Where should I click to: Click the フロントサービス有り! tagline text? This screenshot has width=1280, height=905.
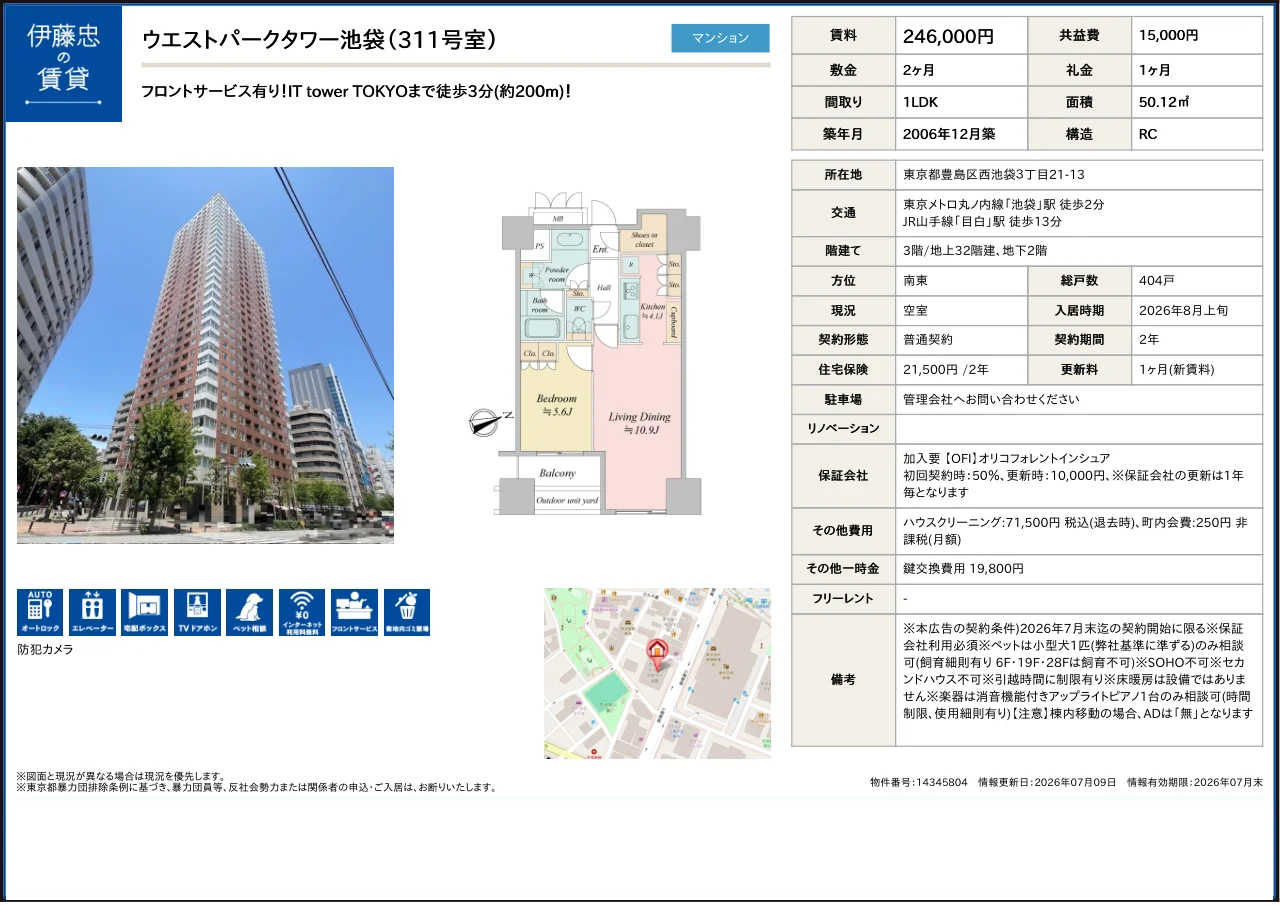(356, 91)
